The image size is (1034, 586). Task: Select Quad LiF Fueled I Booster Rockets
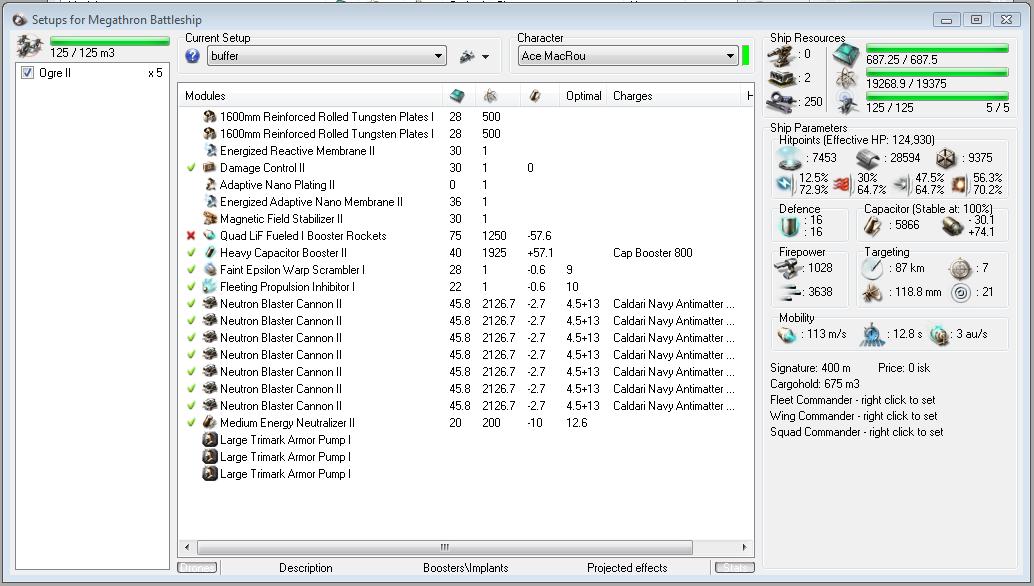(x=466, y=236)
